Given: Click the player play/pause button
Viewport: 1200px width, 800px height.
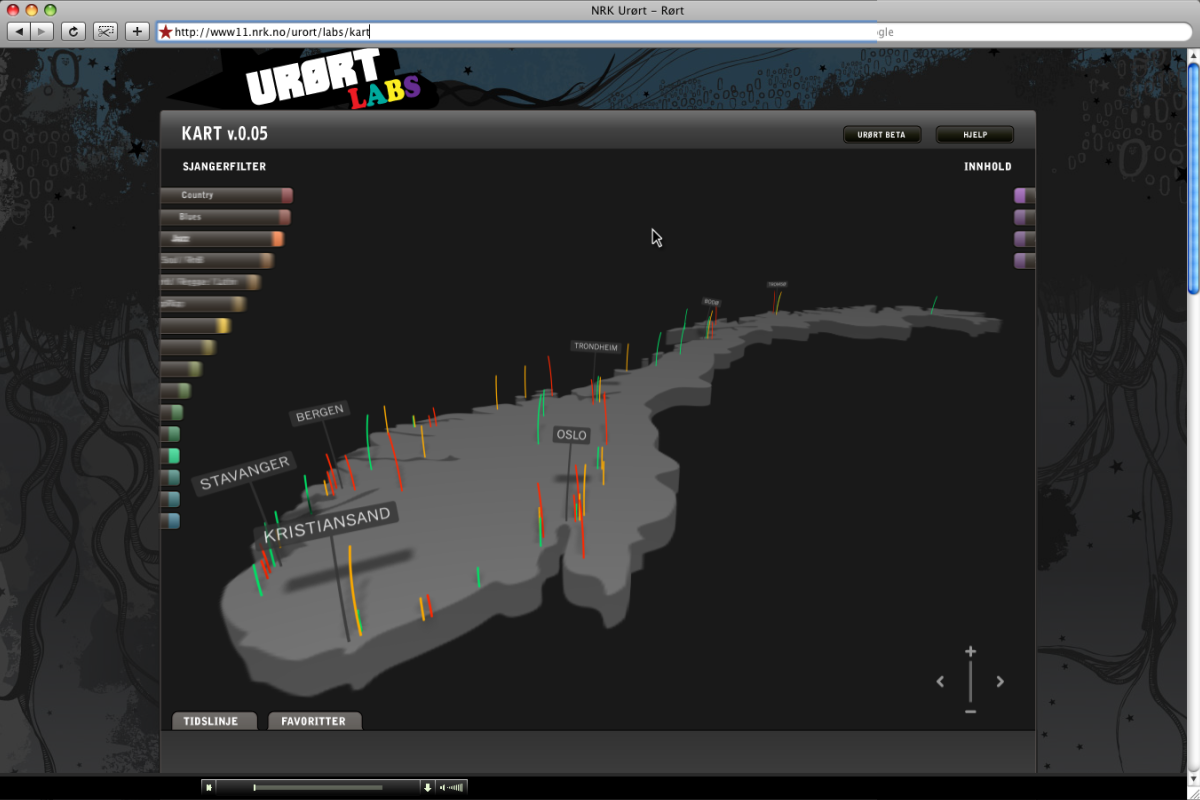Looking at the screenshot, I should (209, 788).
